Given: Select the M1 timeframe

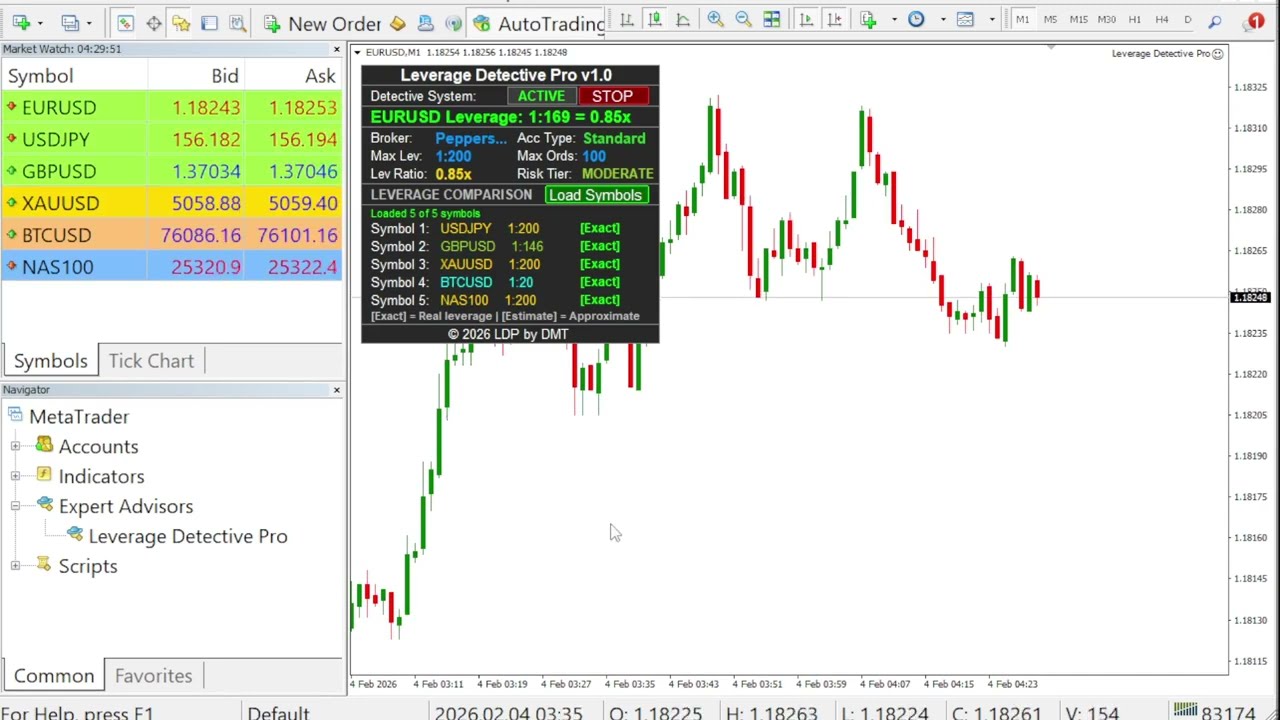Looking at the screenshot, I should 1022,20.
